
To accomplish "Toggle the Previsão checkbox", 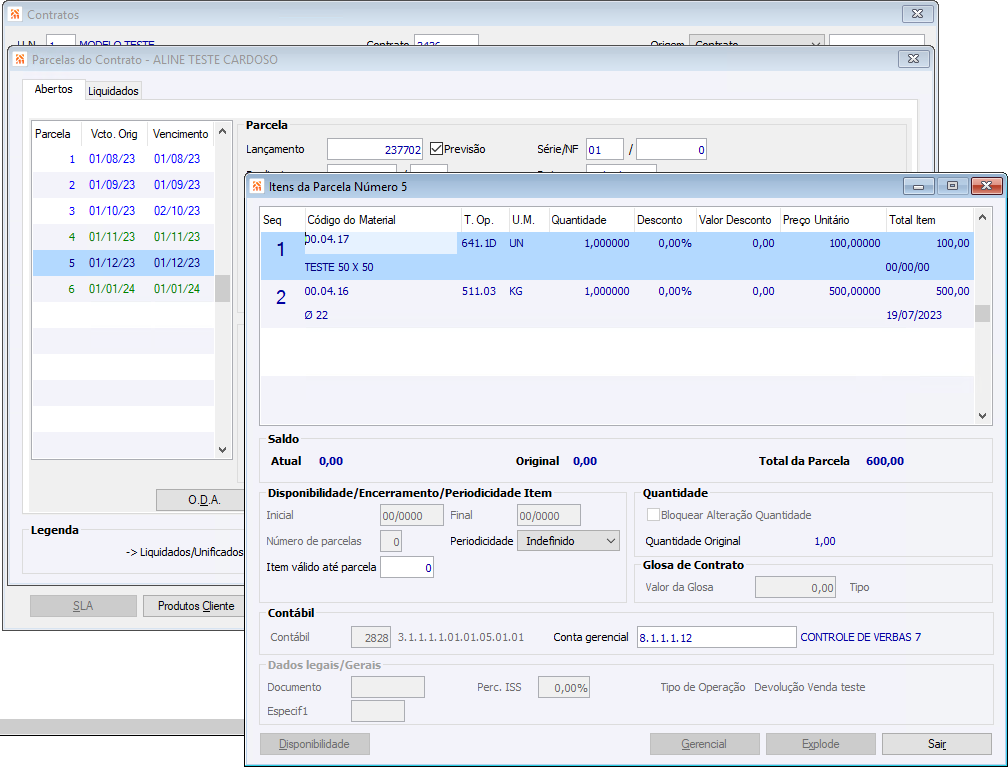I will pos(436,149).
